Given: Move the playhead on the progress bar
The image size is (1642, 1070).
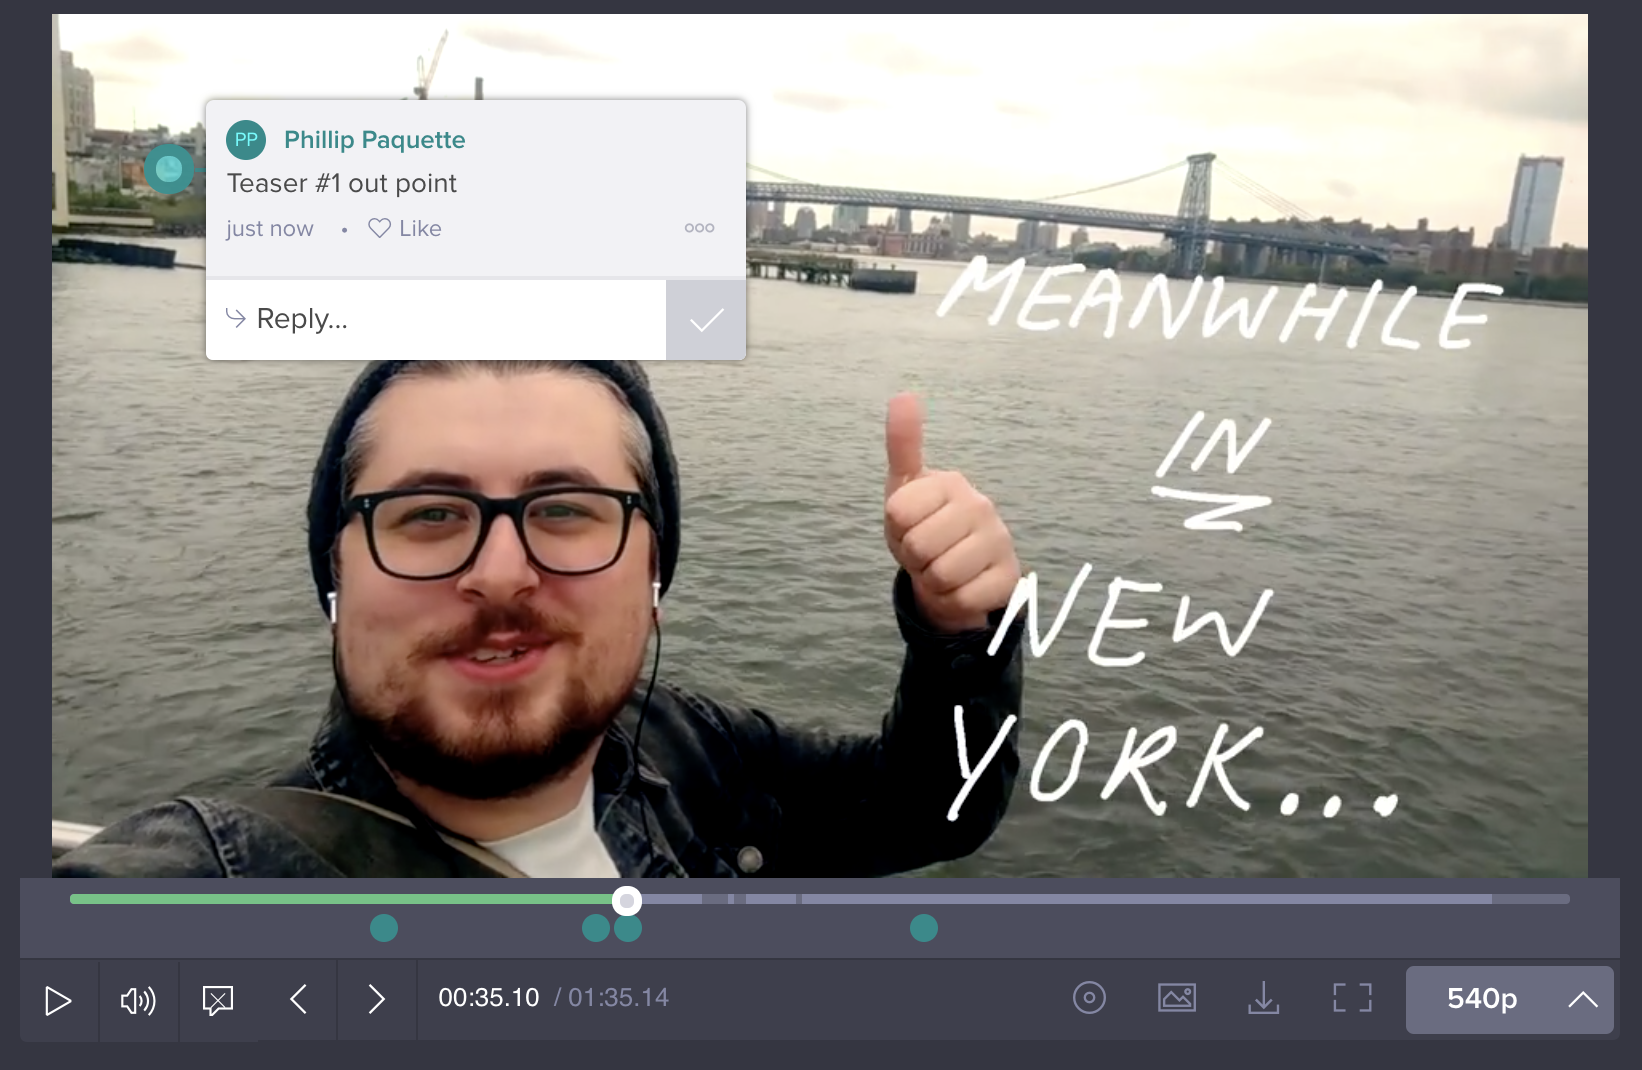Looking at the screenshot, I should [627, 899].
